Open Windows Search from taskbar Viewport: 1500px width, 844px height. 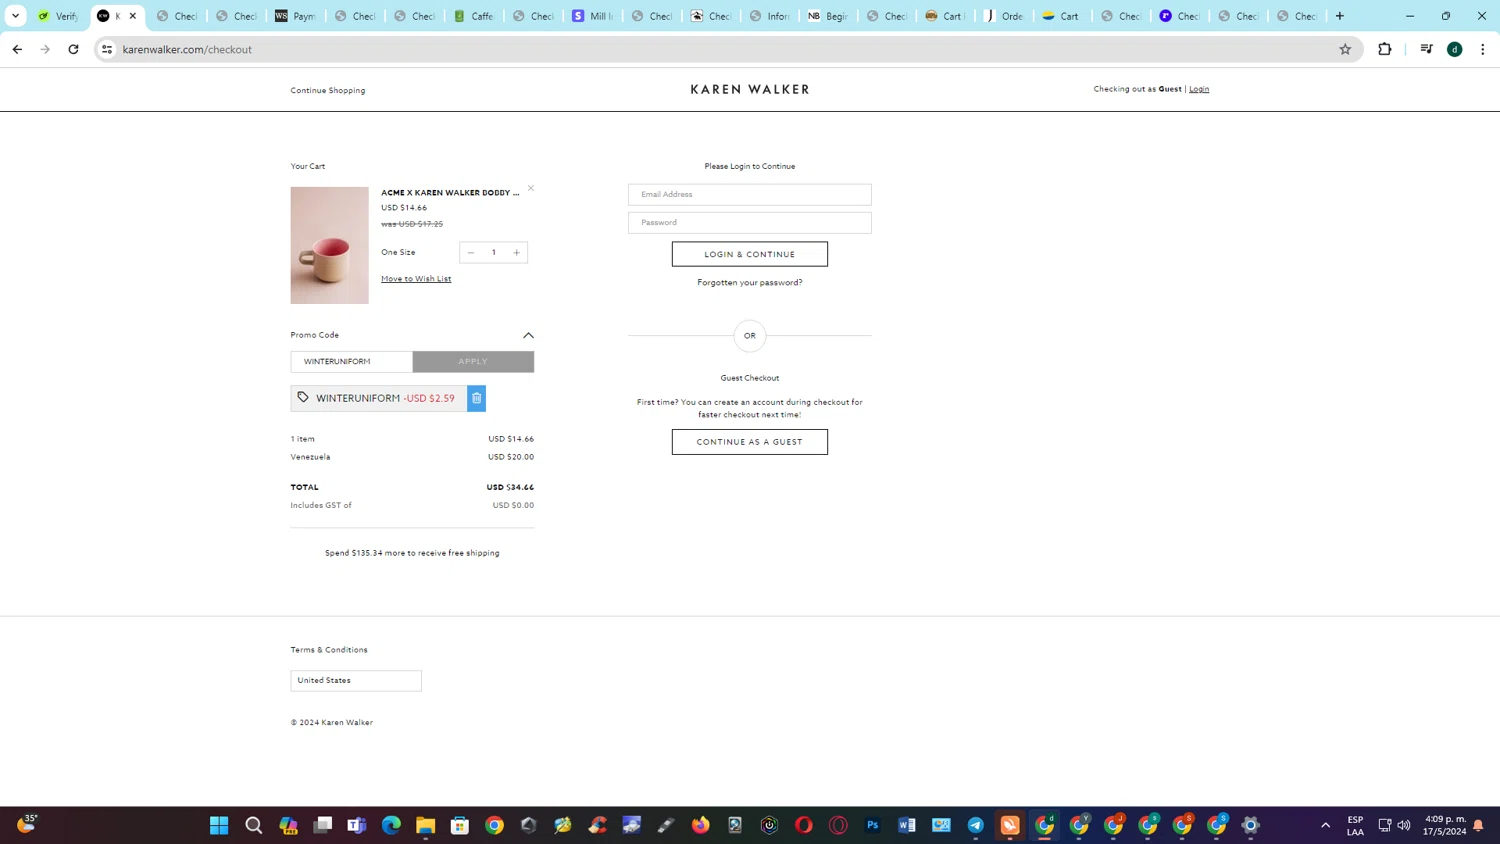[254, 825]
